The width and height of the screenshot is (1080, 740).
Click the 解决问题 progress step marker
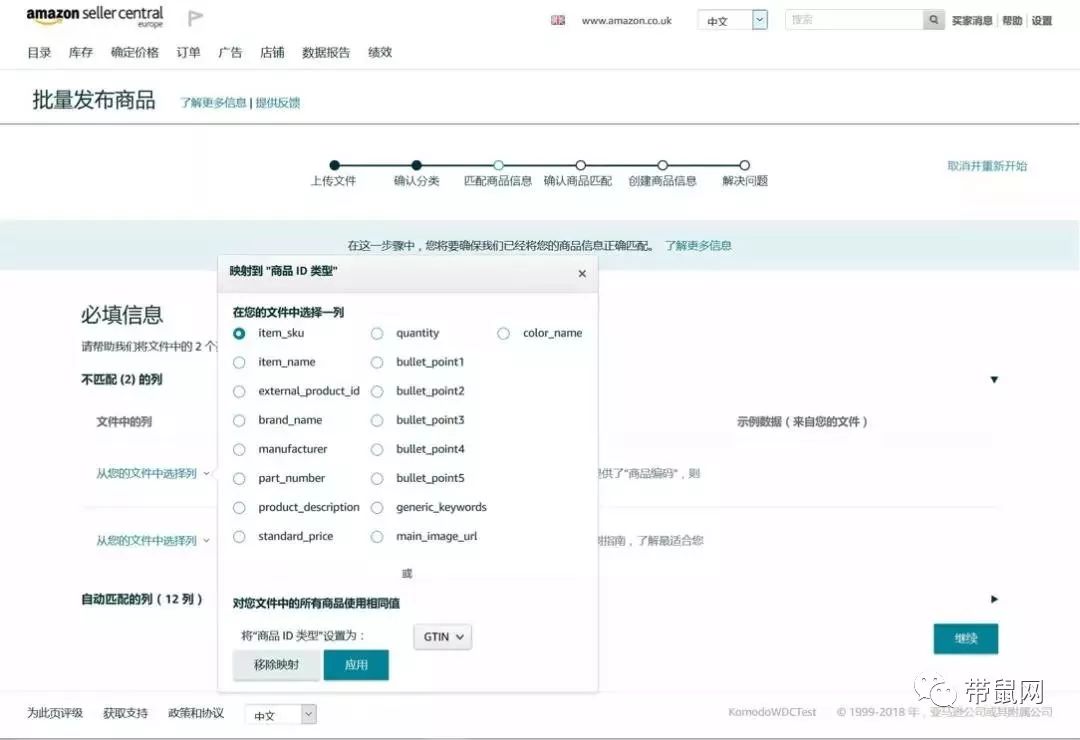(x=745, y=165)
